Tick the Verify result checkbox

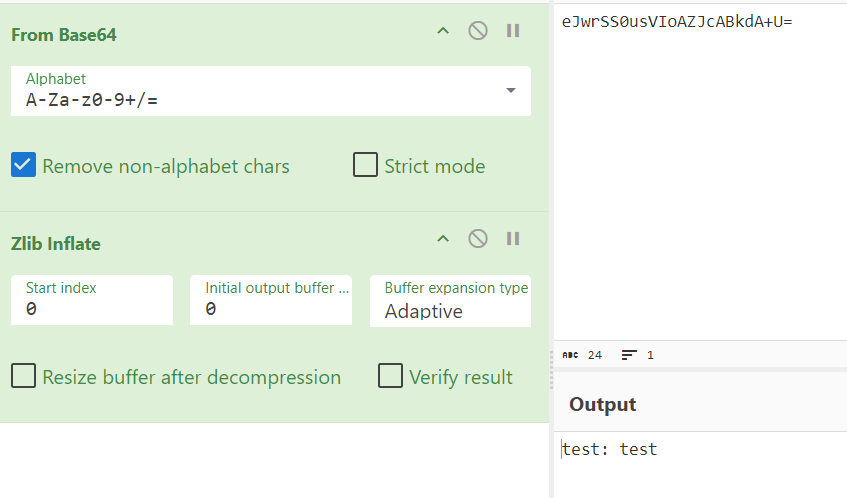(390, 375)
